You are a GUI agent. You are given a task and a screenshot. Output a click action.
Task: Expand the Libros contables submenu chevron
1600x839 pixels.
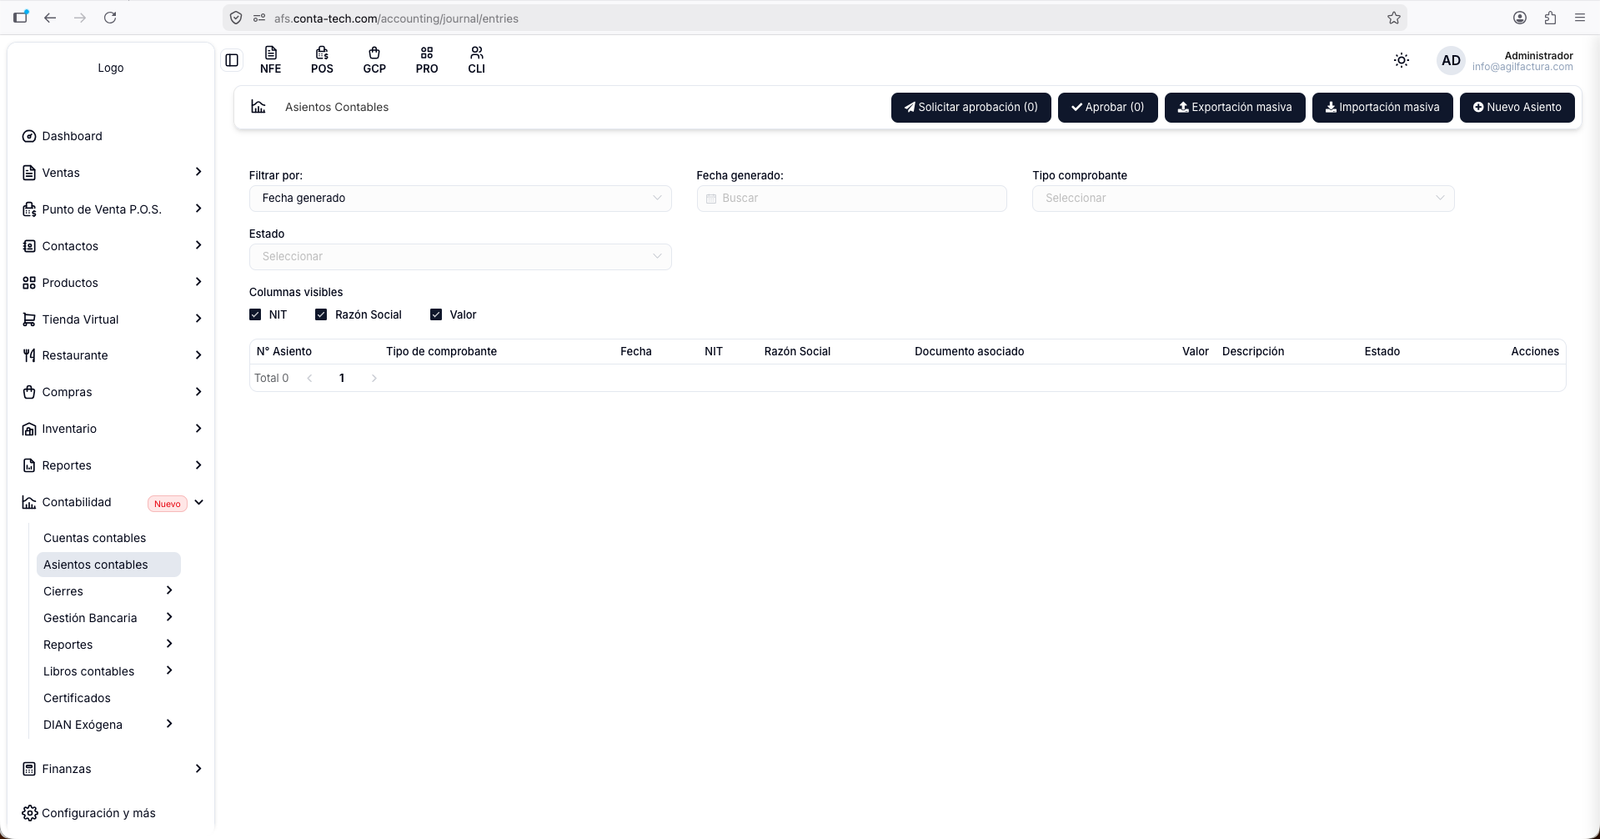169,670
